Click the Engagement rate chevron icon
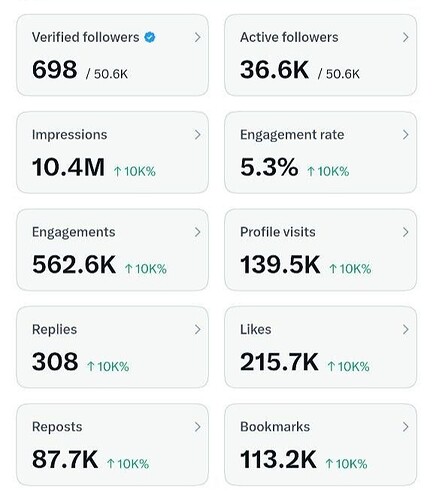 click(x=406, y=135)
